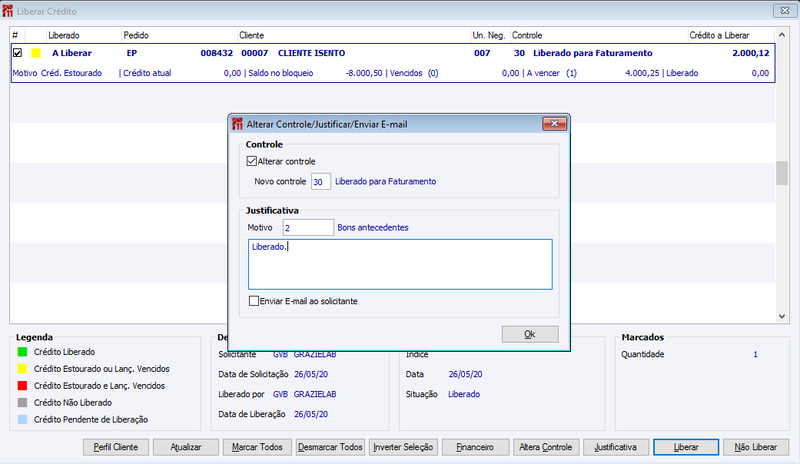Click the light blue Crédito Pendente legend swatch
This screenshot has height=464, width=800.
click(x=22, y=419)
